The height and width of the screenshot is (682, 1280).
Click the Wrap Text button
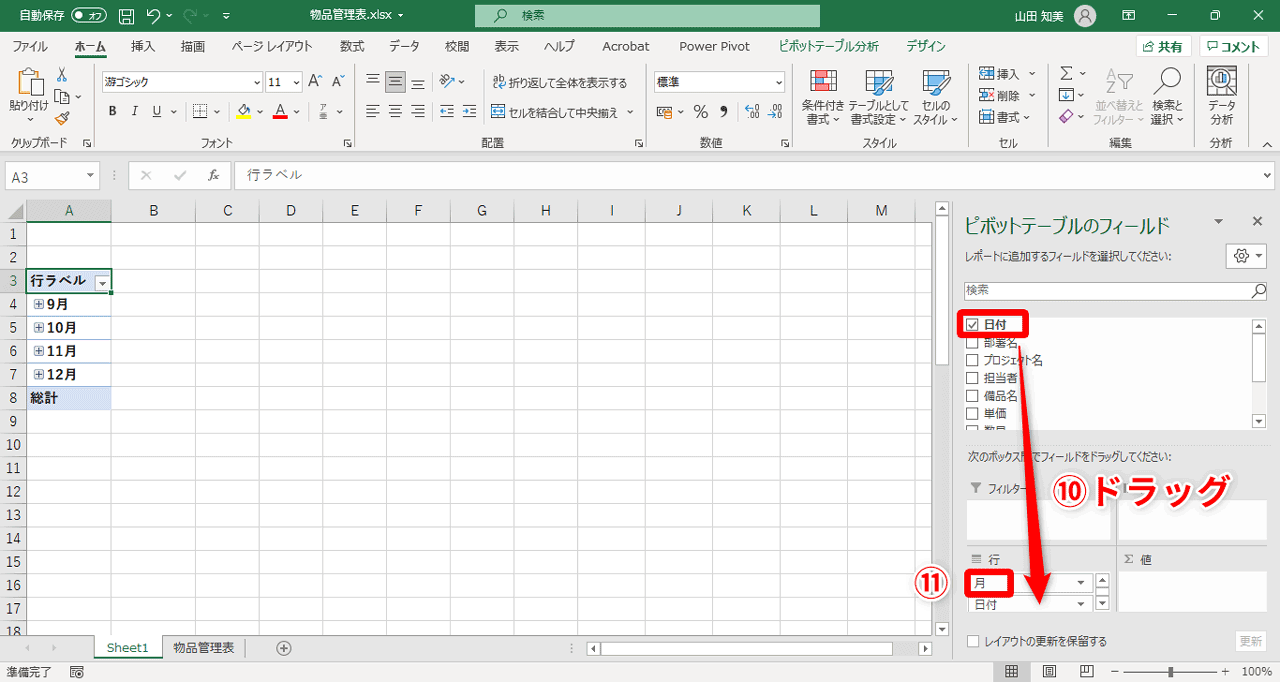[x=560, y=82]
